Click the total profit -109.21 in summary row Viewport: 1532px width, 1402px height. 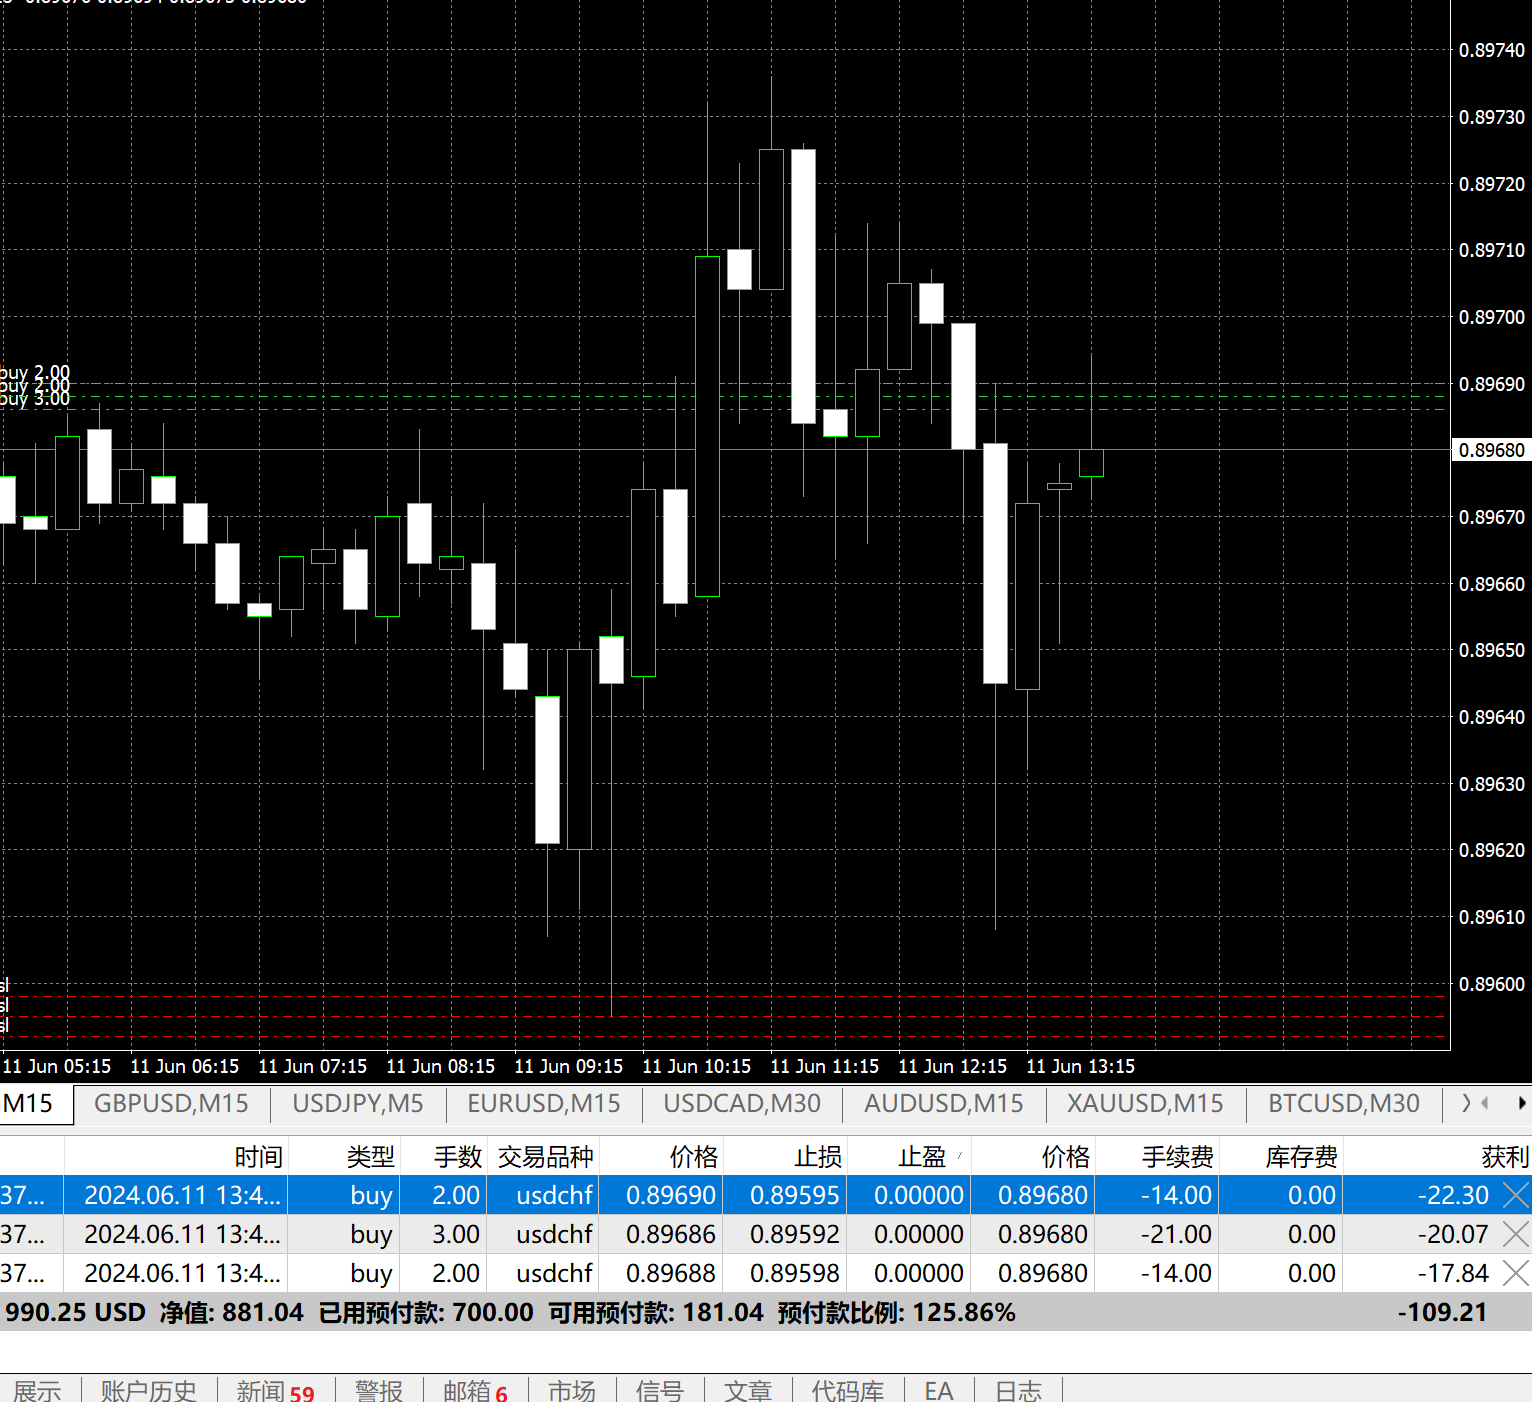(1442, 1312)
